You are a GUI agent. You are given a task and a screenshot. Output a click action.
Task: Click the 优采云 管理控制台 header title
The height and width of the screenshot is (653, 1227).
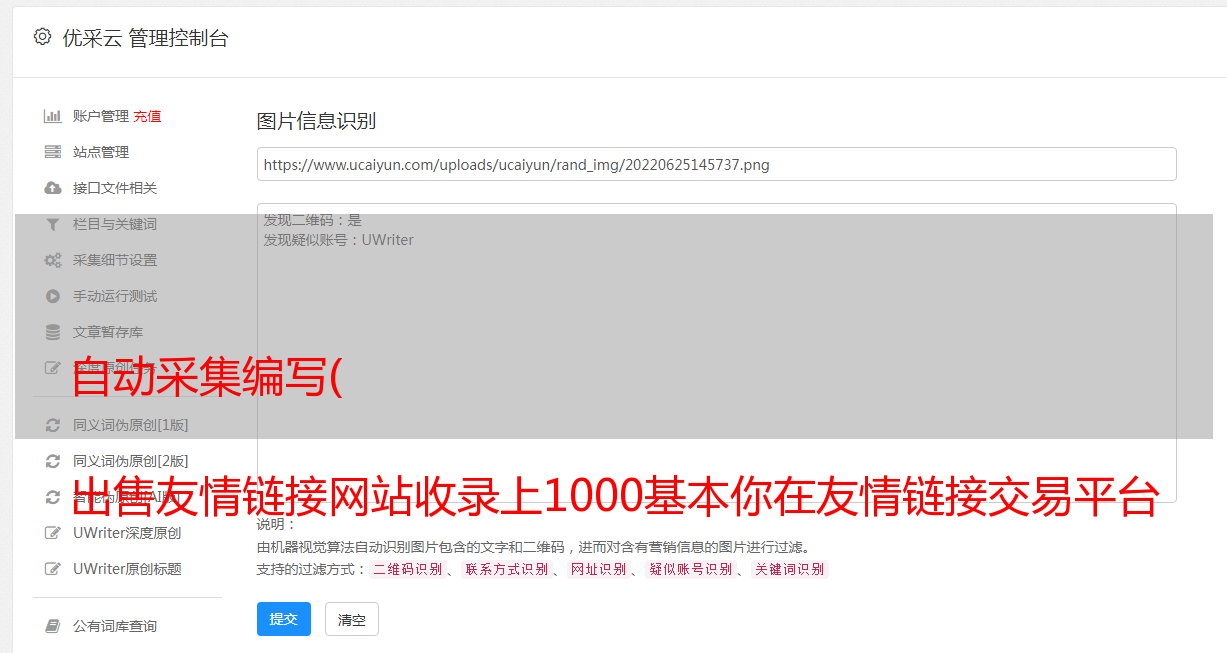pos(146,38)
